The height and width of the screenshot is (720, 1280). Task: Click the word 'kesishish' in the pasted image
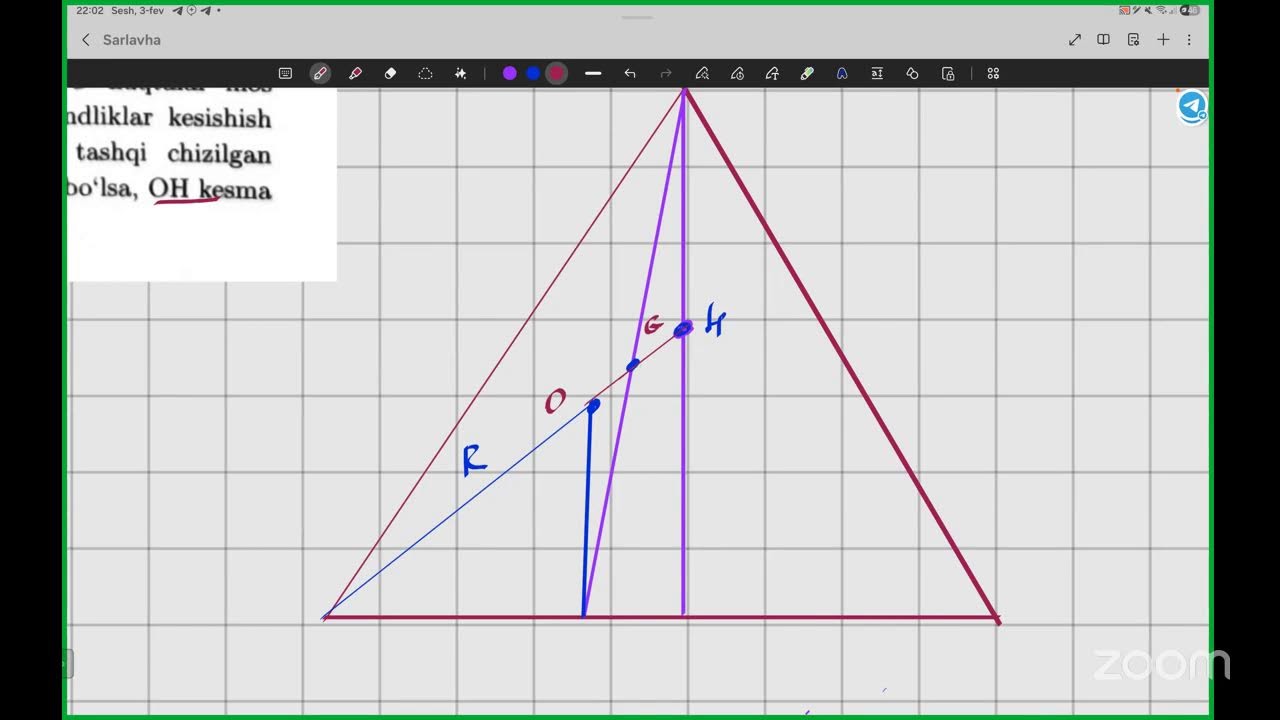tap(220, 118)
